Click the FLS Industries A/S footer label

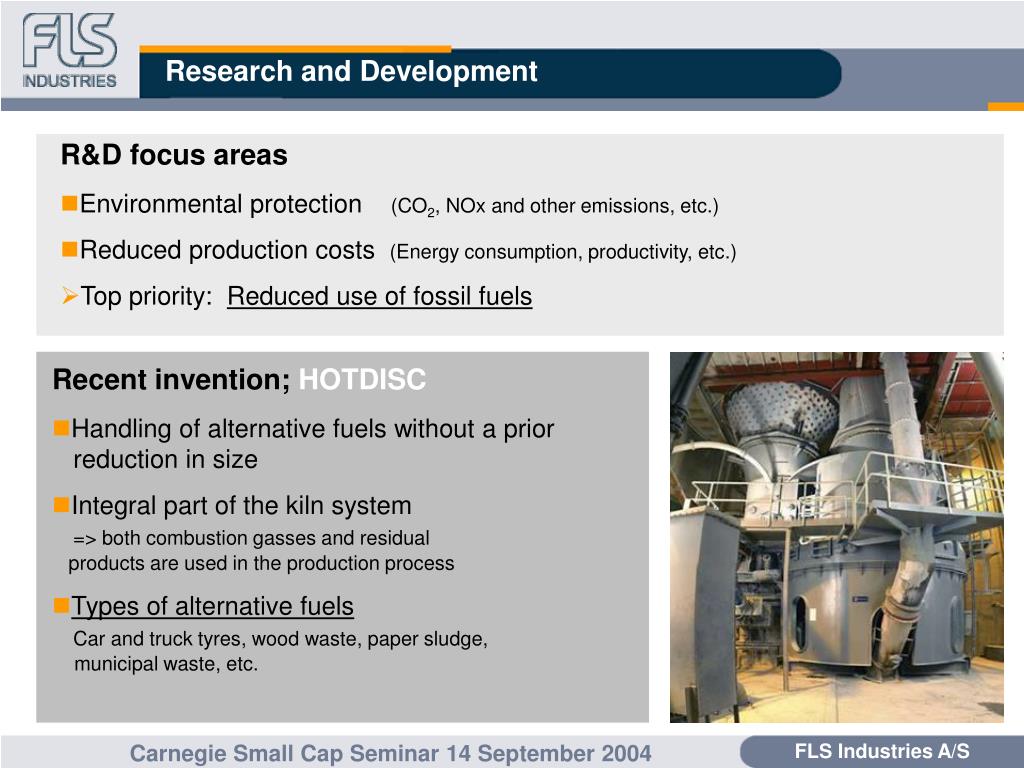coord(882,752)
